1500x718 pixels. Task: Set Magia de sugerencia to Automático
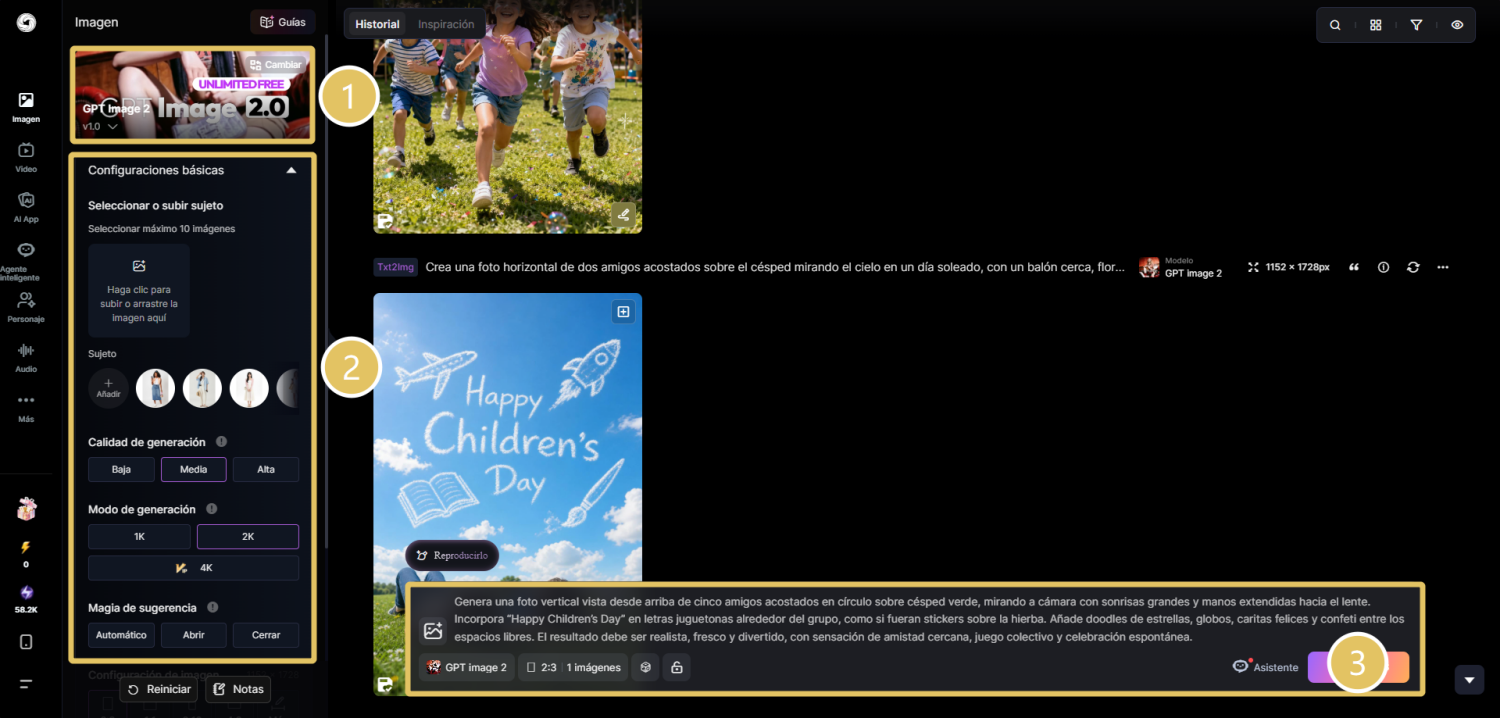coord(121,635)
